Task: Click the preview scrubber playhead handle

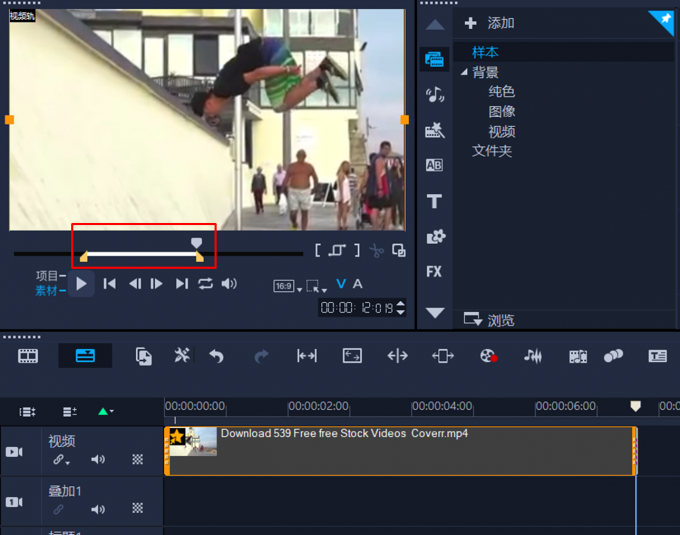Action: point(196,243)
